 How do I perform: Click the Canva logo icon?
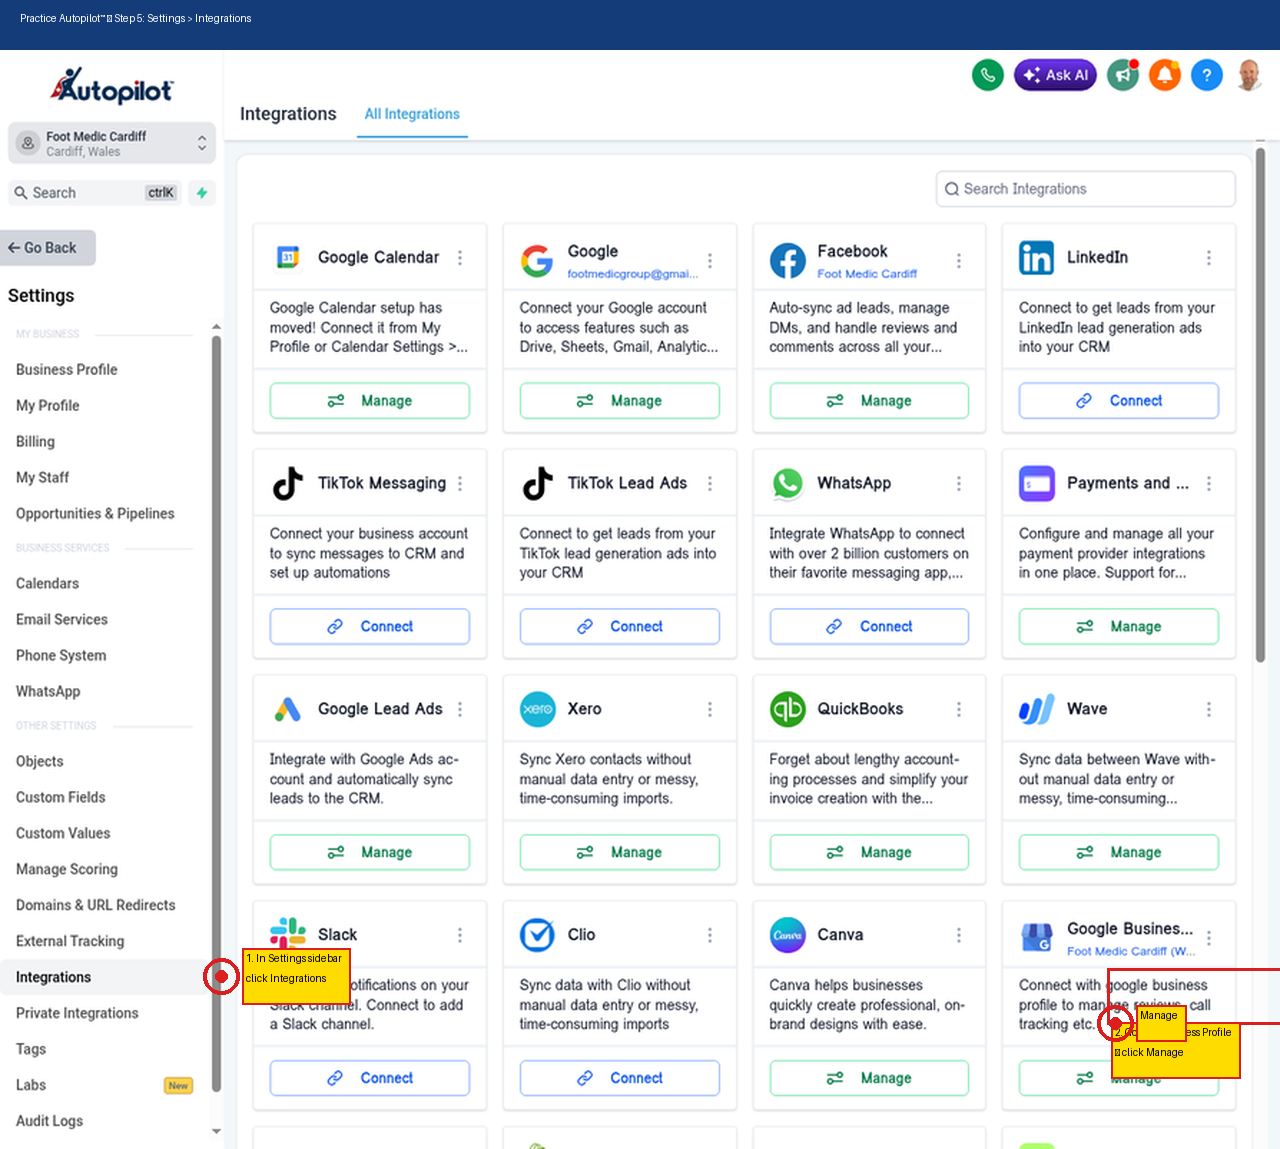(788, 935)
